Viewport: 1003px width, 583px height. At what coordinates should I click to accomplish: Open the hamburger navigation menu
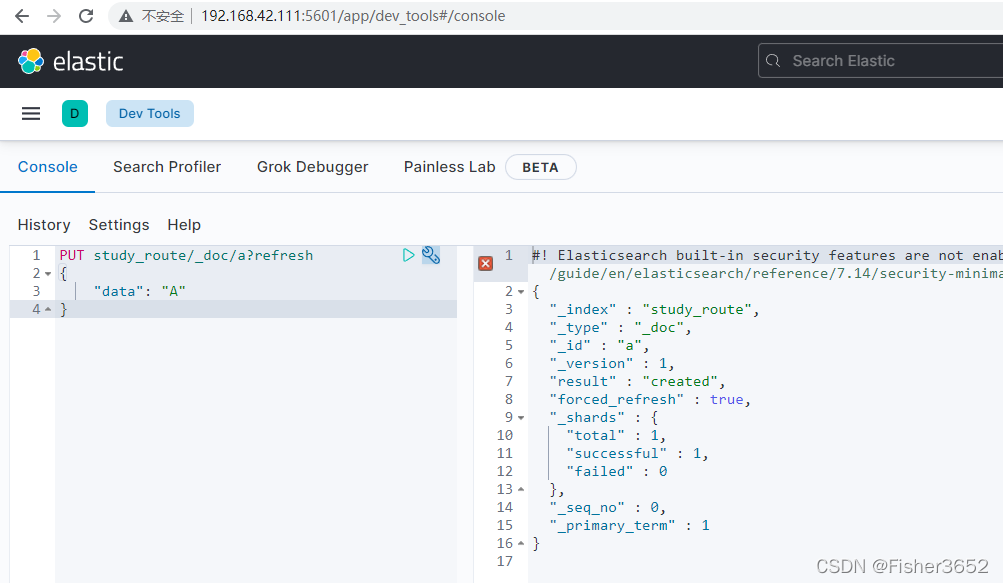pyautogui.click(x=31, y=113)
